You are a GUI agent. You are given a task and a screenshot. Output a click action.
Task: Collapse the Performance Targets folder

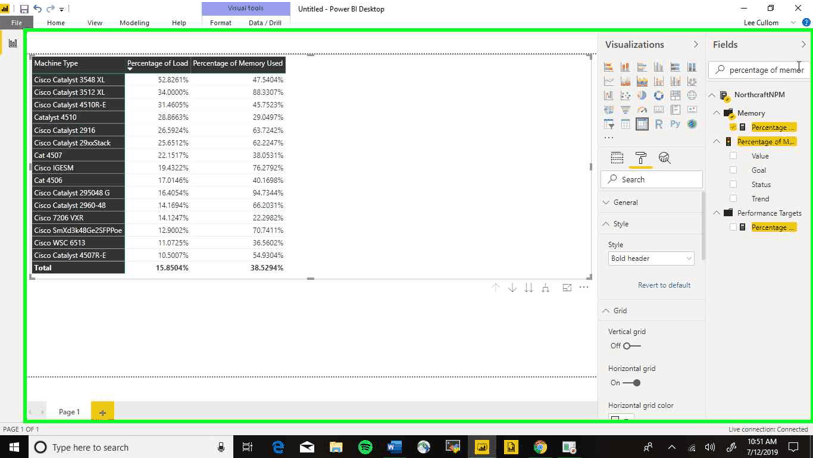717,213
